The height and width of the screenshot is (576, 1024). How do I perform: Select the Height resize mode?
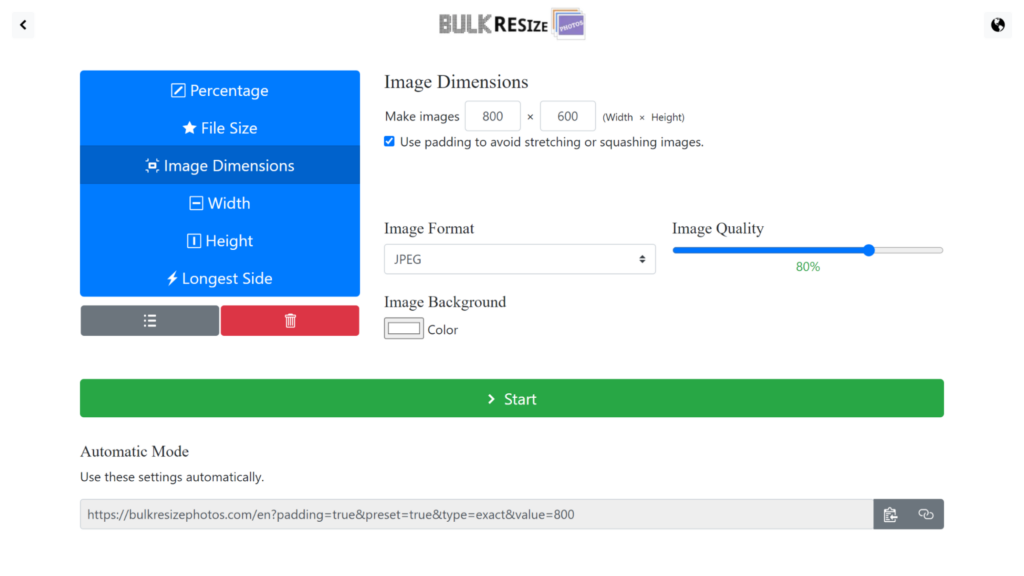[220, 241]
